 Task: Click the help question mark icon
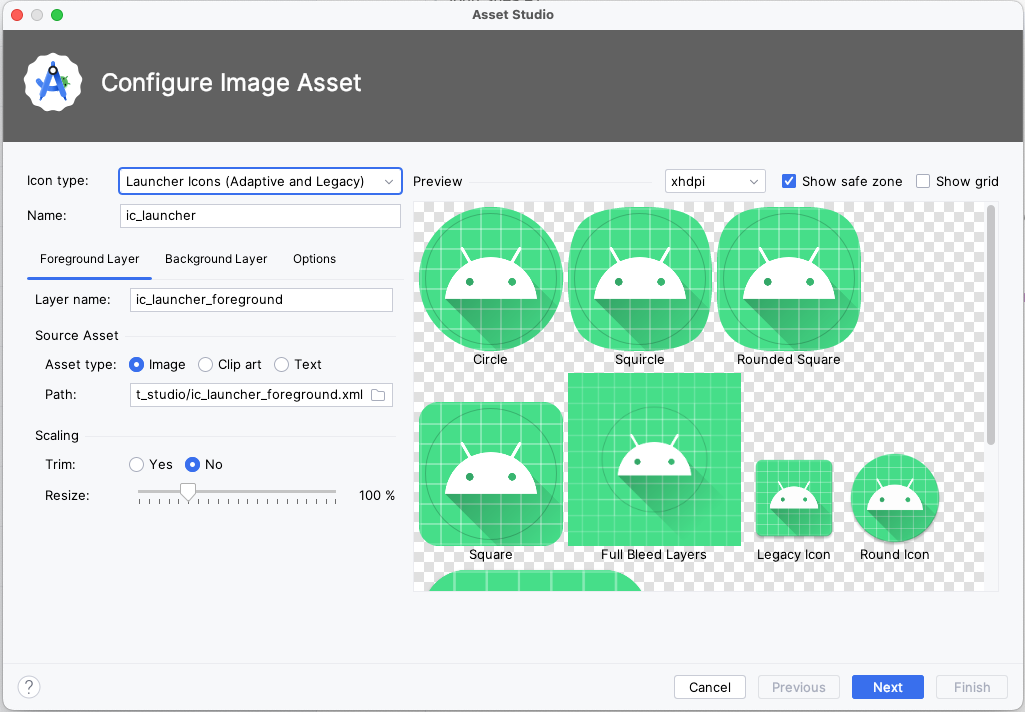(29, 687)
